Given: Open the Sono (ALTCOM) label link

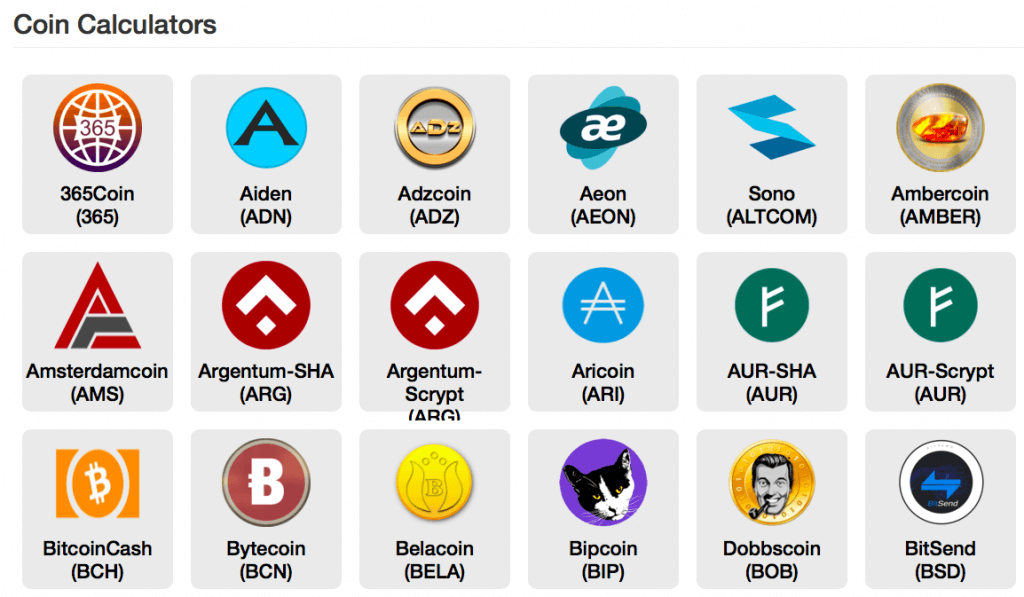Looking at the screenshot, I should coord(771,205).
